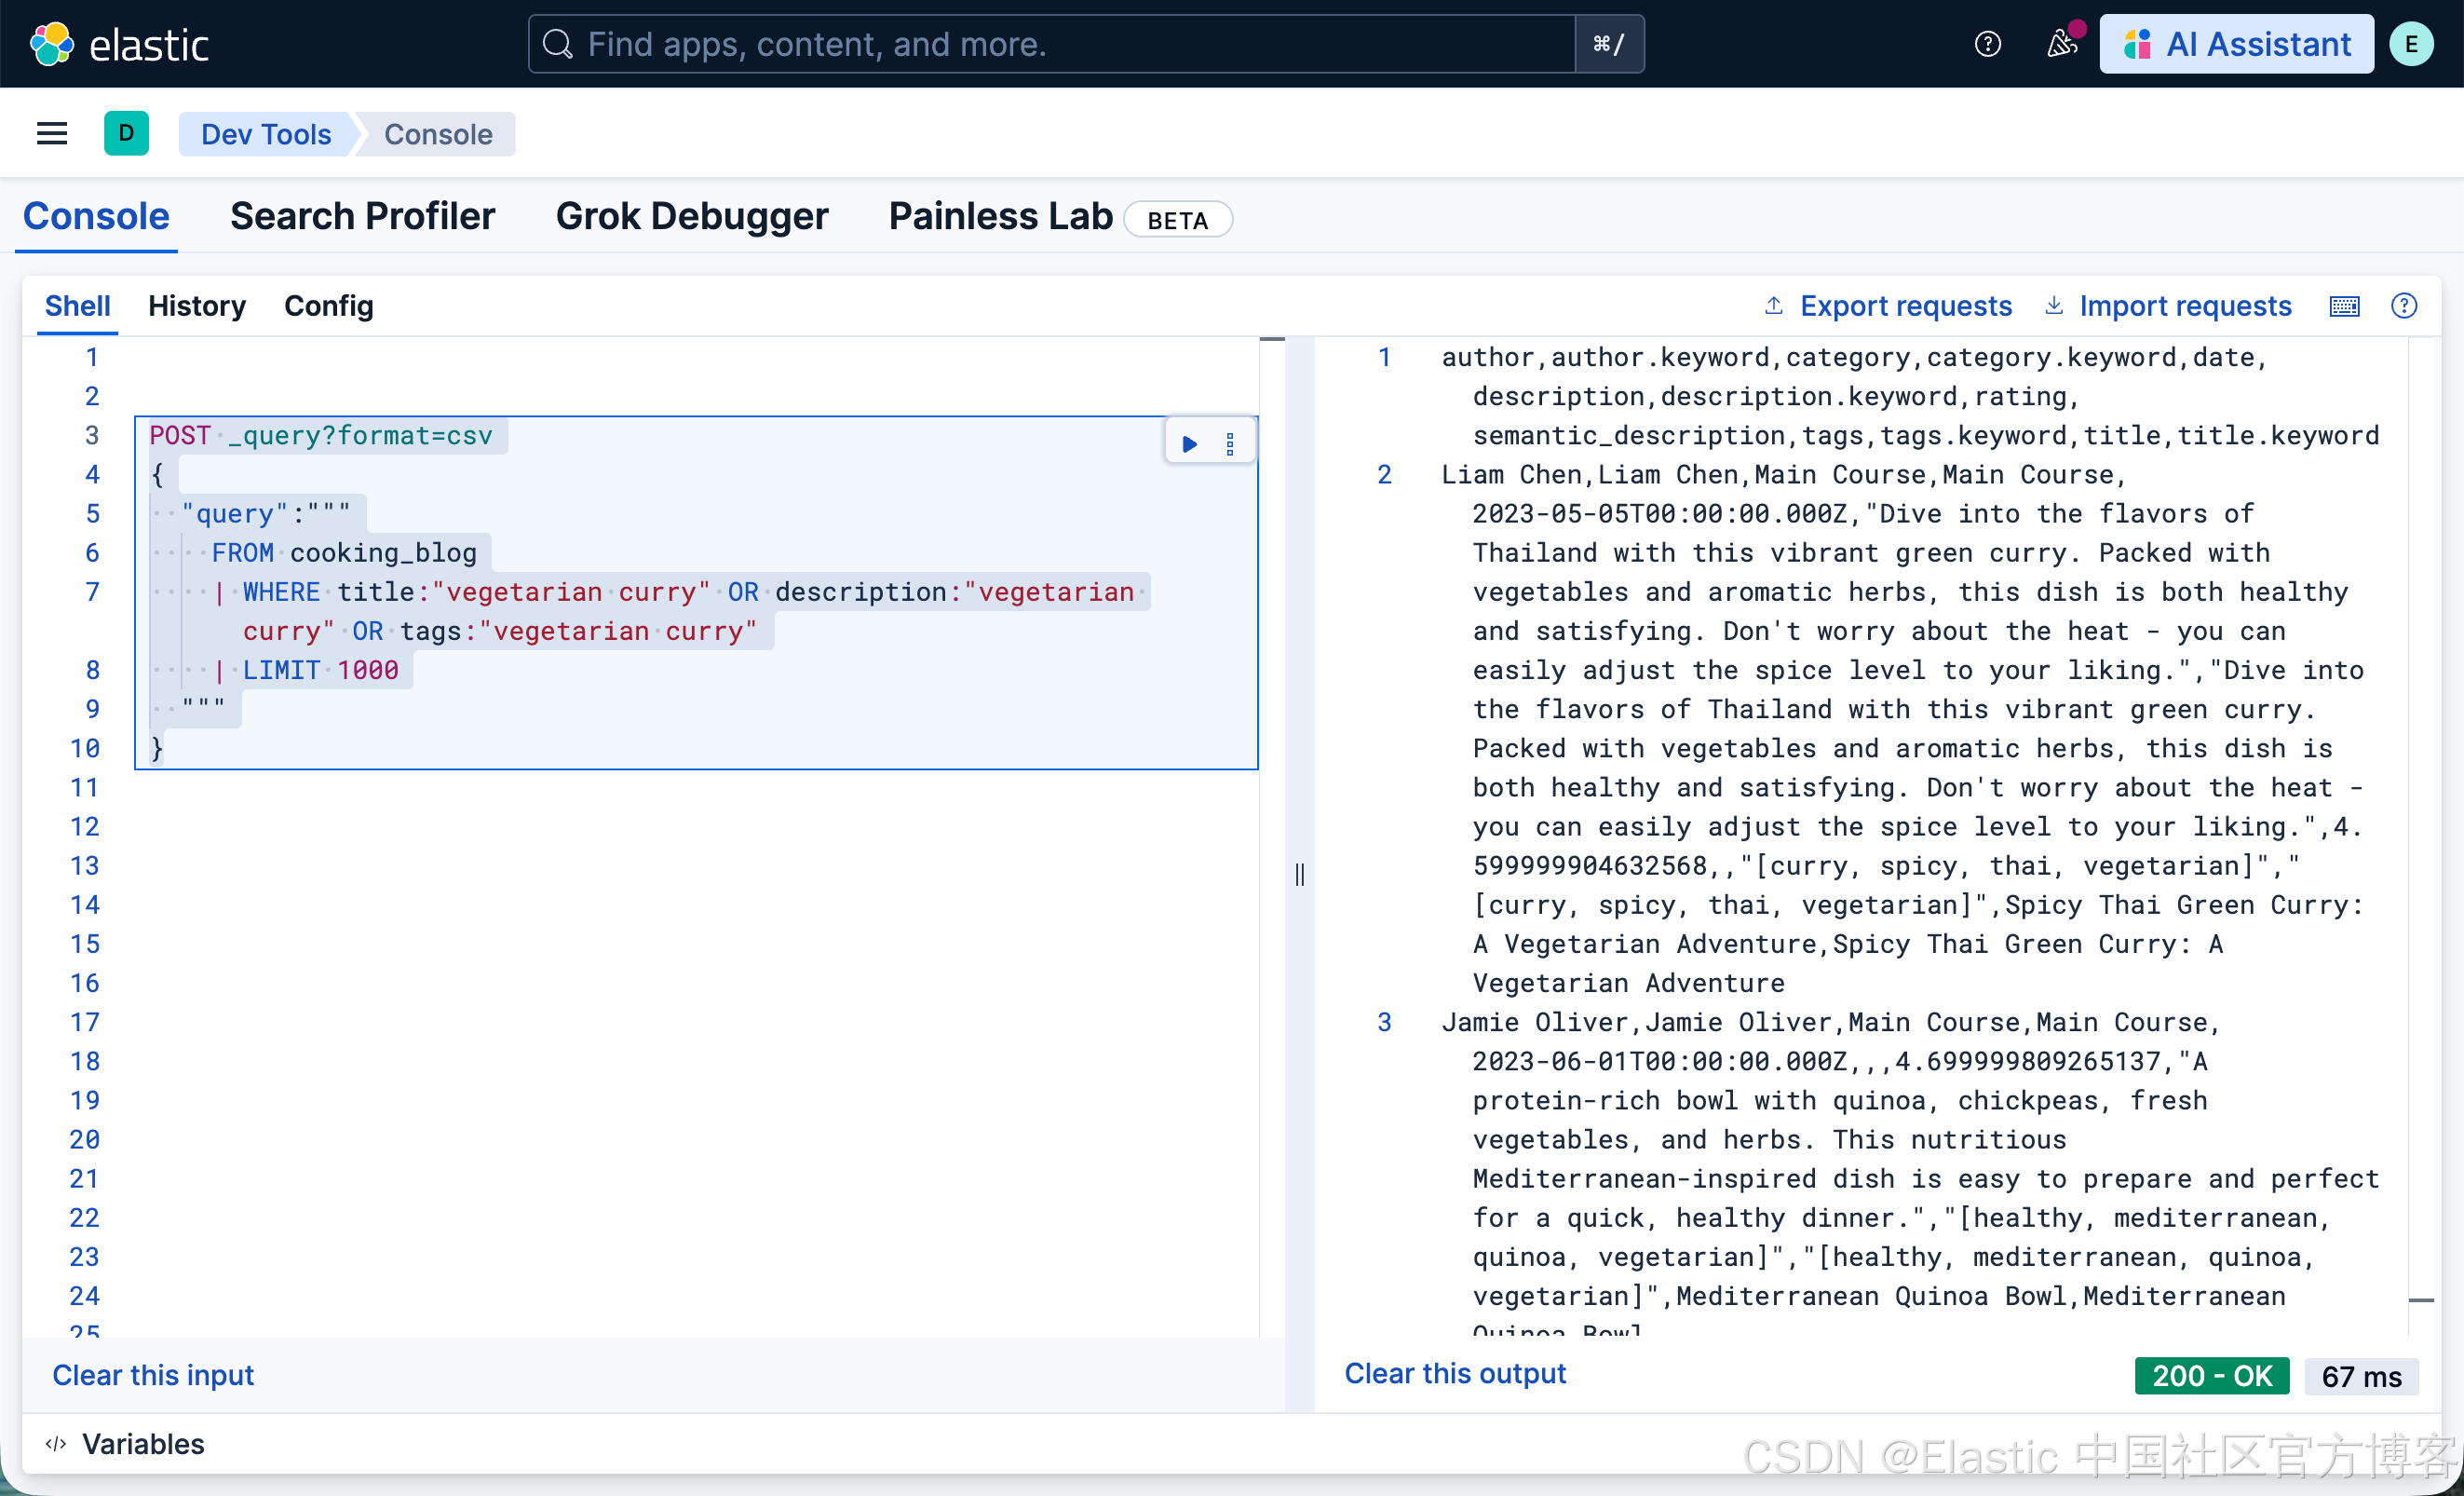Open the Grok Debugger tab
This screenshot has width=2464, height=1496.
pos(691,216)
